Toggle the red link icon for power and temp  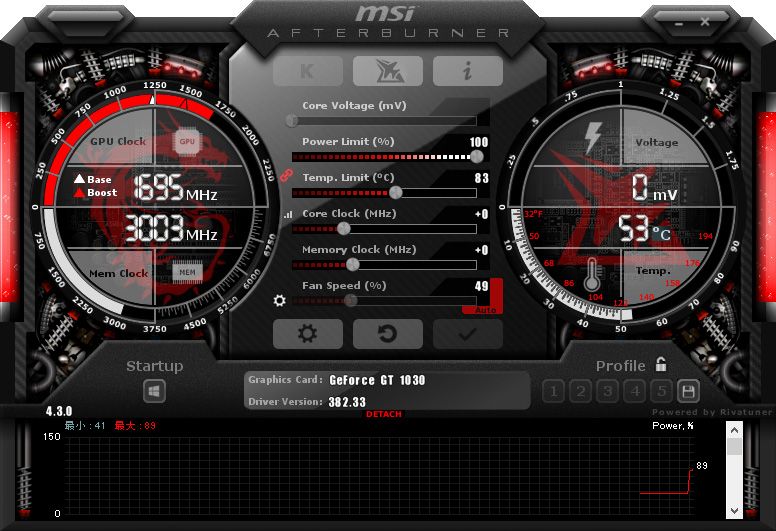286,175
